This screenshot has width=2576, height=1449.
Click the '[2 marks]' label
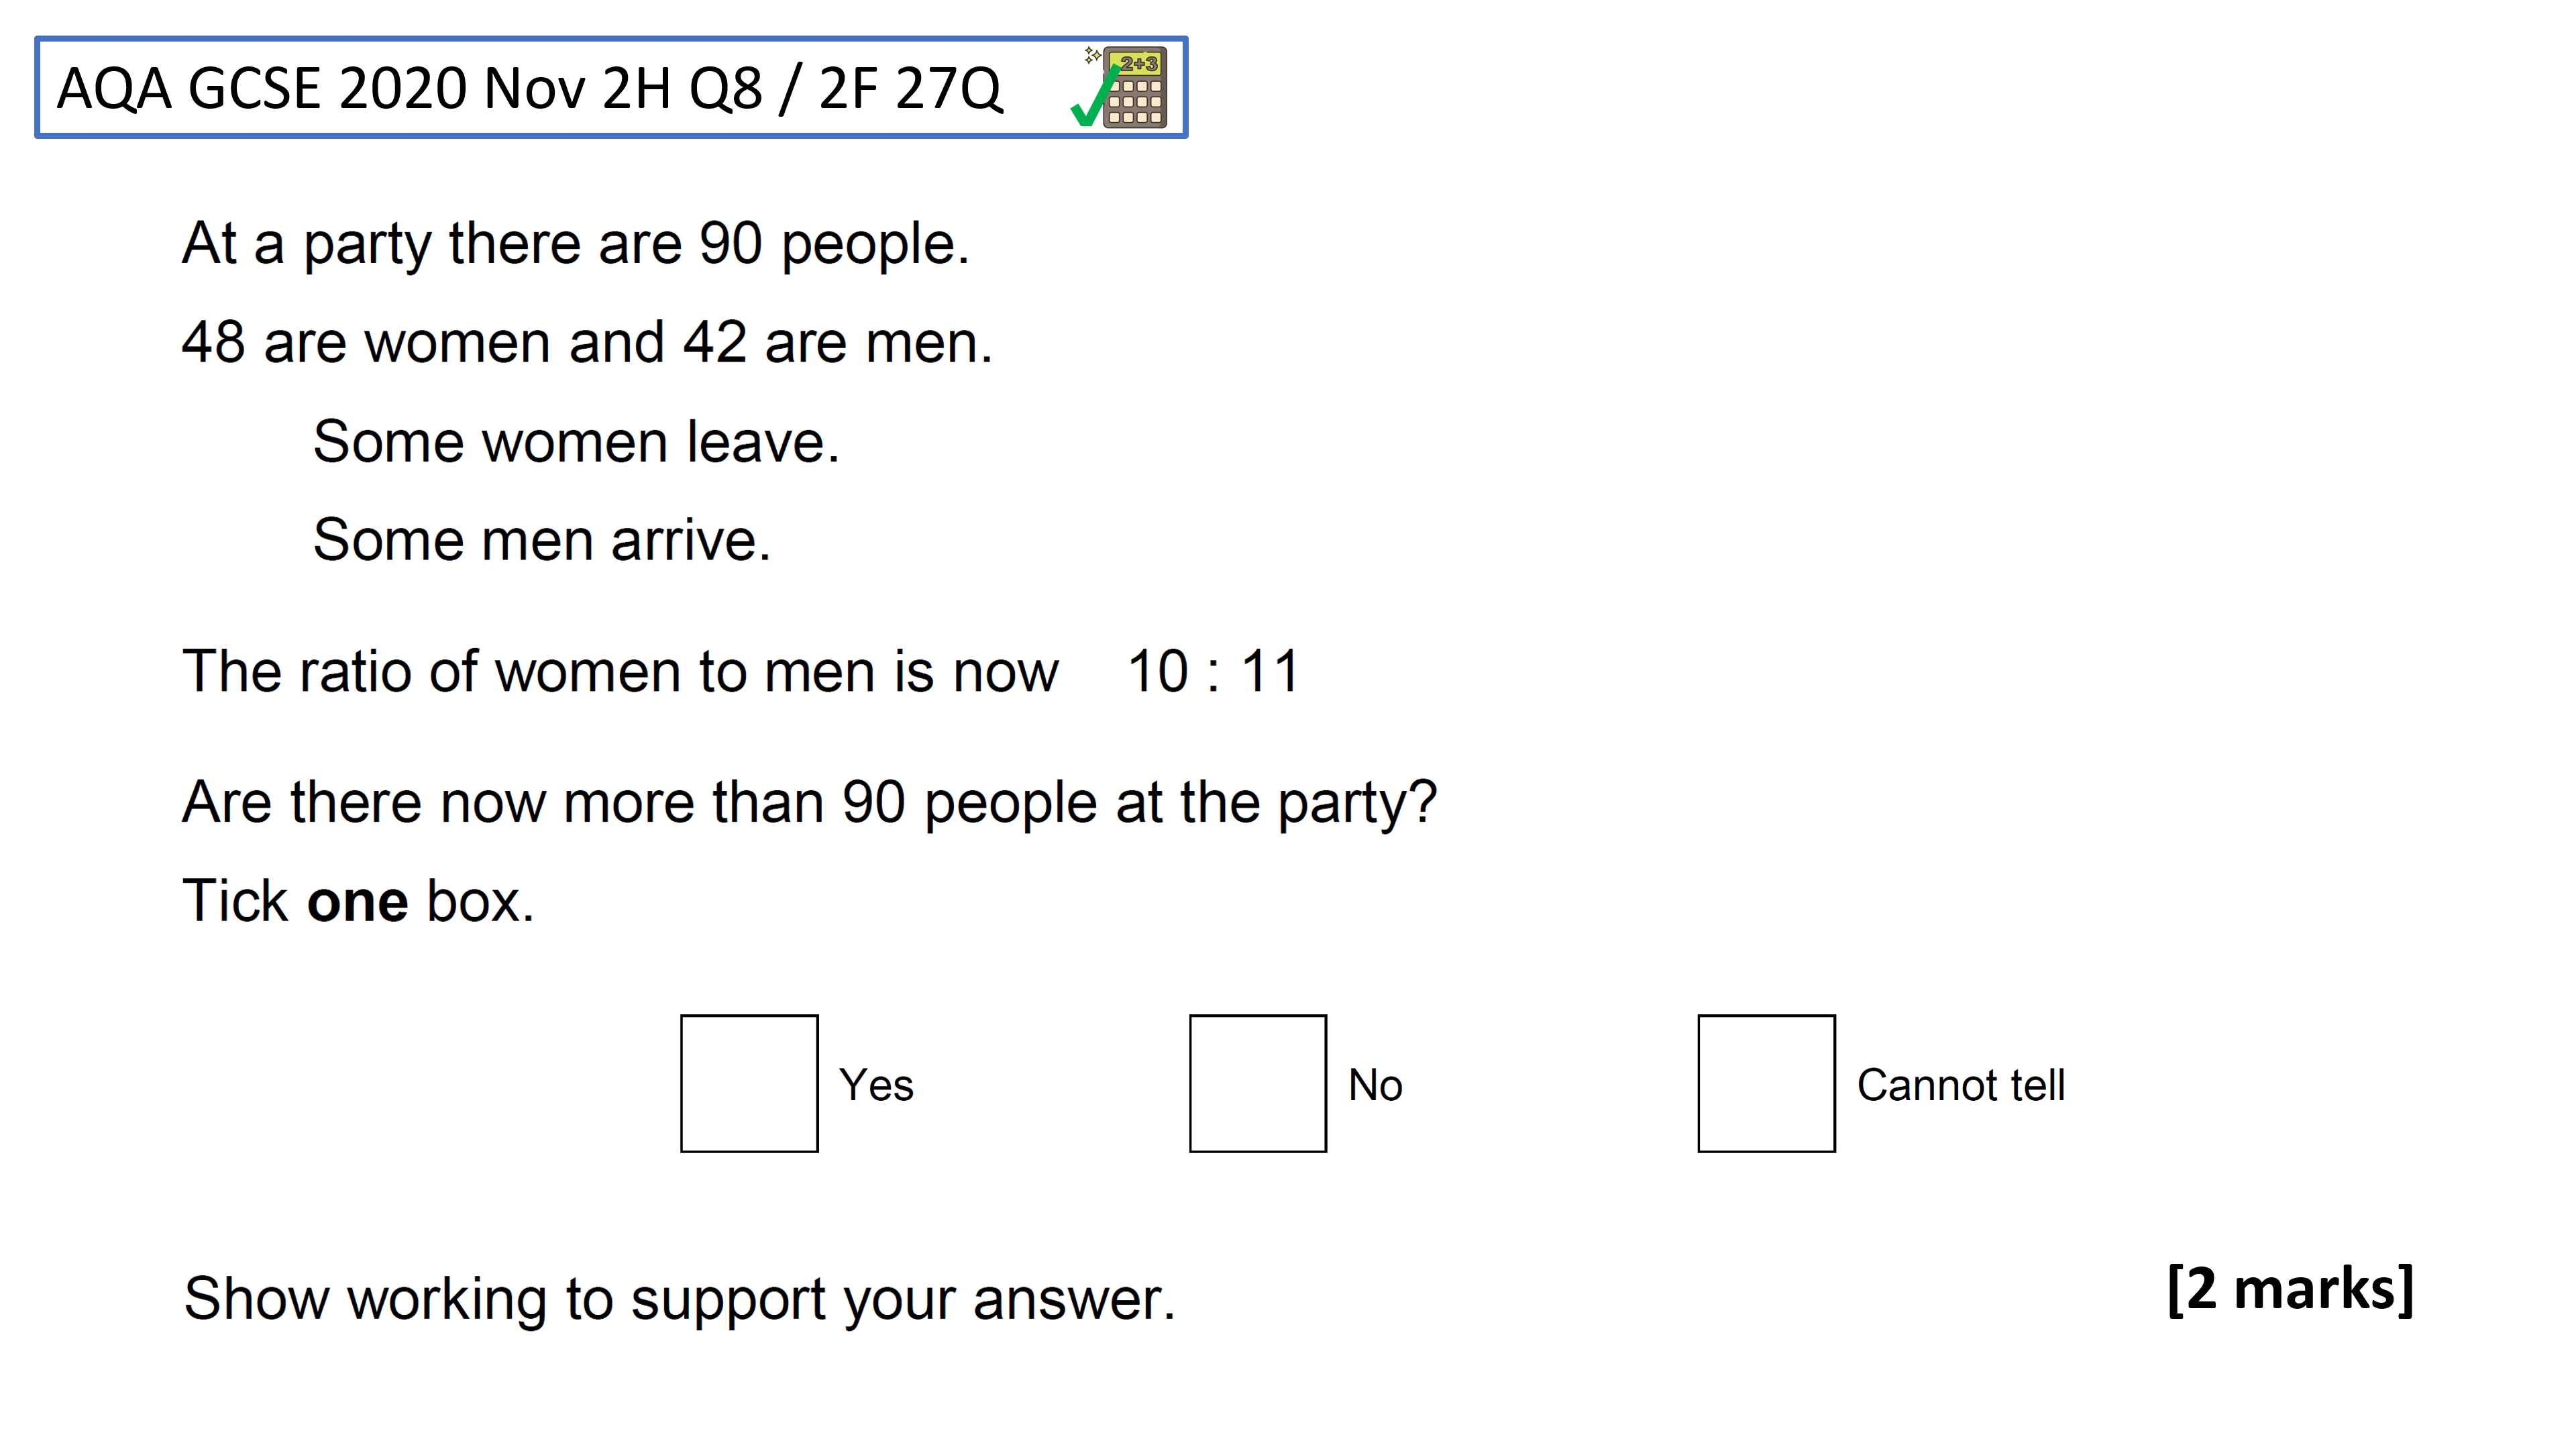2290,1289
